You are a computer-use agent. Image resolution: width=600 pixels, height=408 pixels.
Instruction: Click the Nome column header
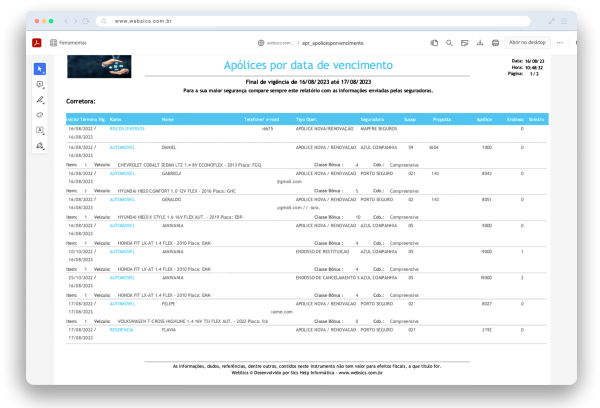coord(168,119)
